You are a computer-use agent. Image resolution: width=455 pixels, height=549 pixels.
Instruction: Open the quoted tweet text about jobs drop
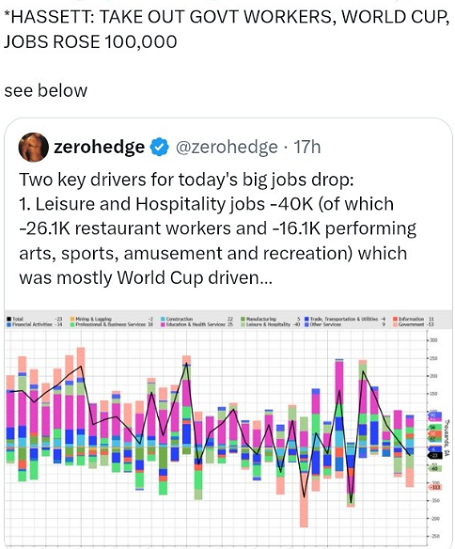(x=217, y=229)
